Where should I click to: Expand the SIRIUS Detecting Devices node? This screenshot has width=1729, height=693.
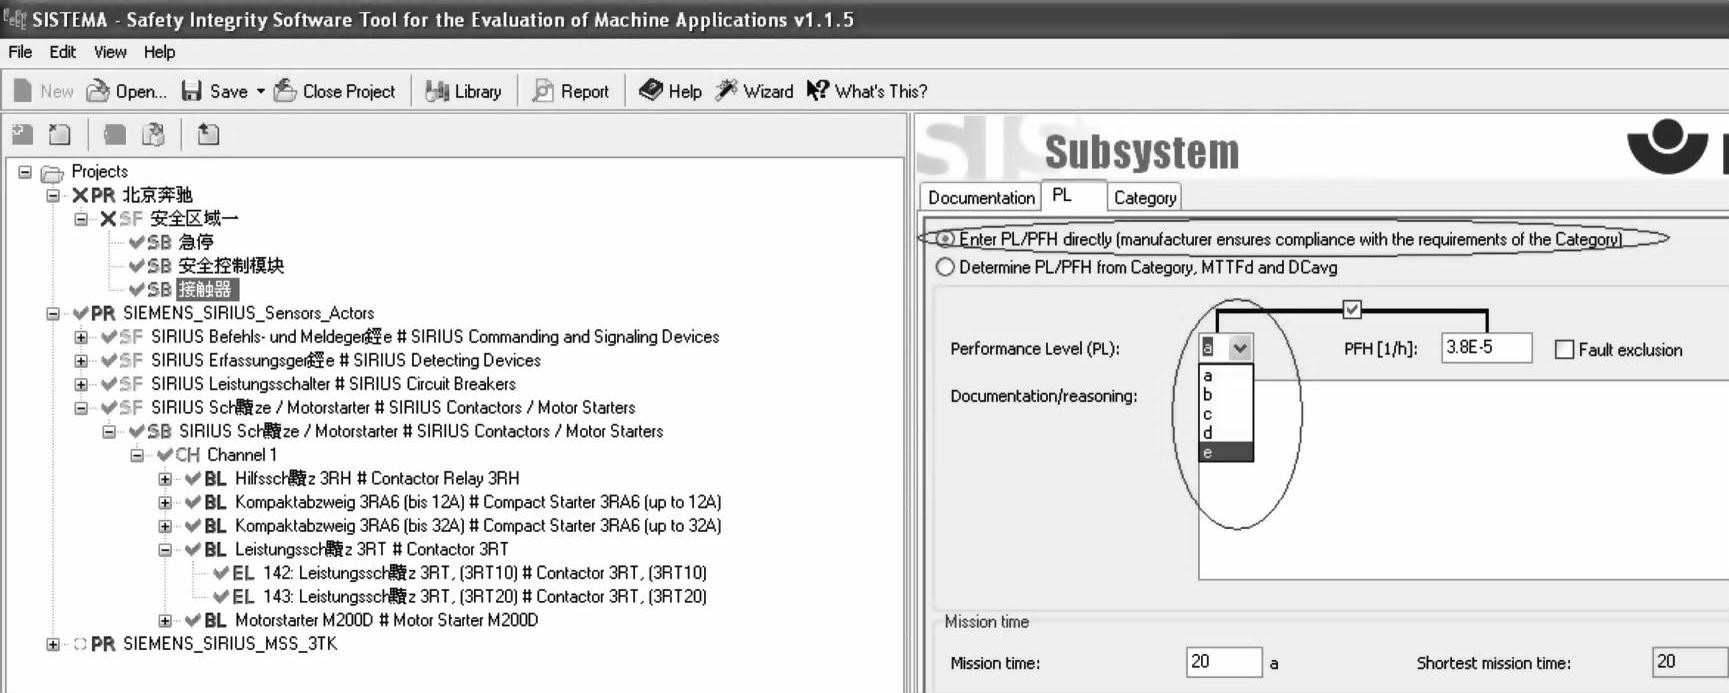point(81,361)
